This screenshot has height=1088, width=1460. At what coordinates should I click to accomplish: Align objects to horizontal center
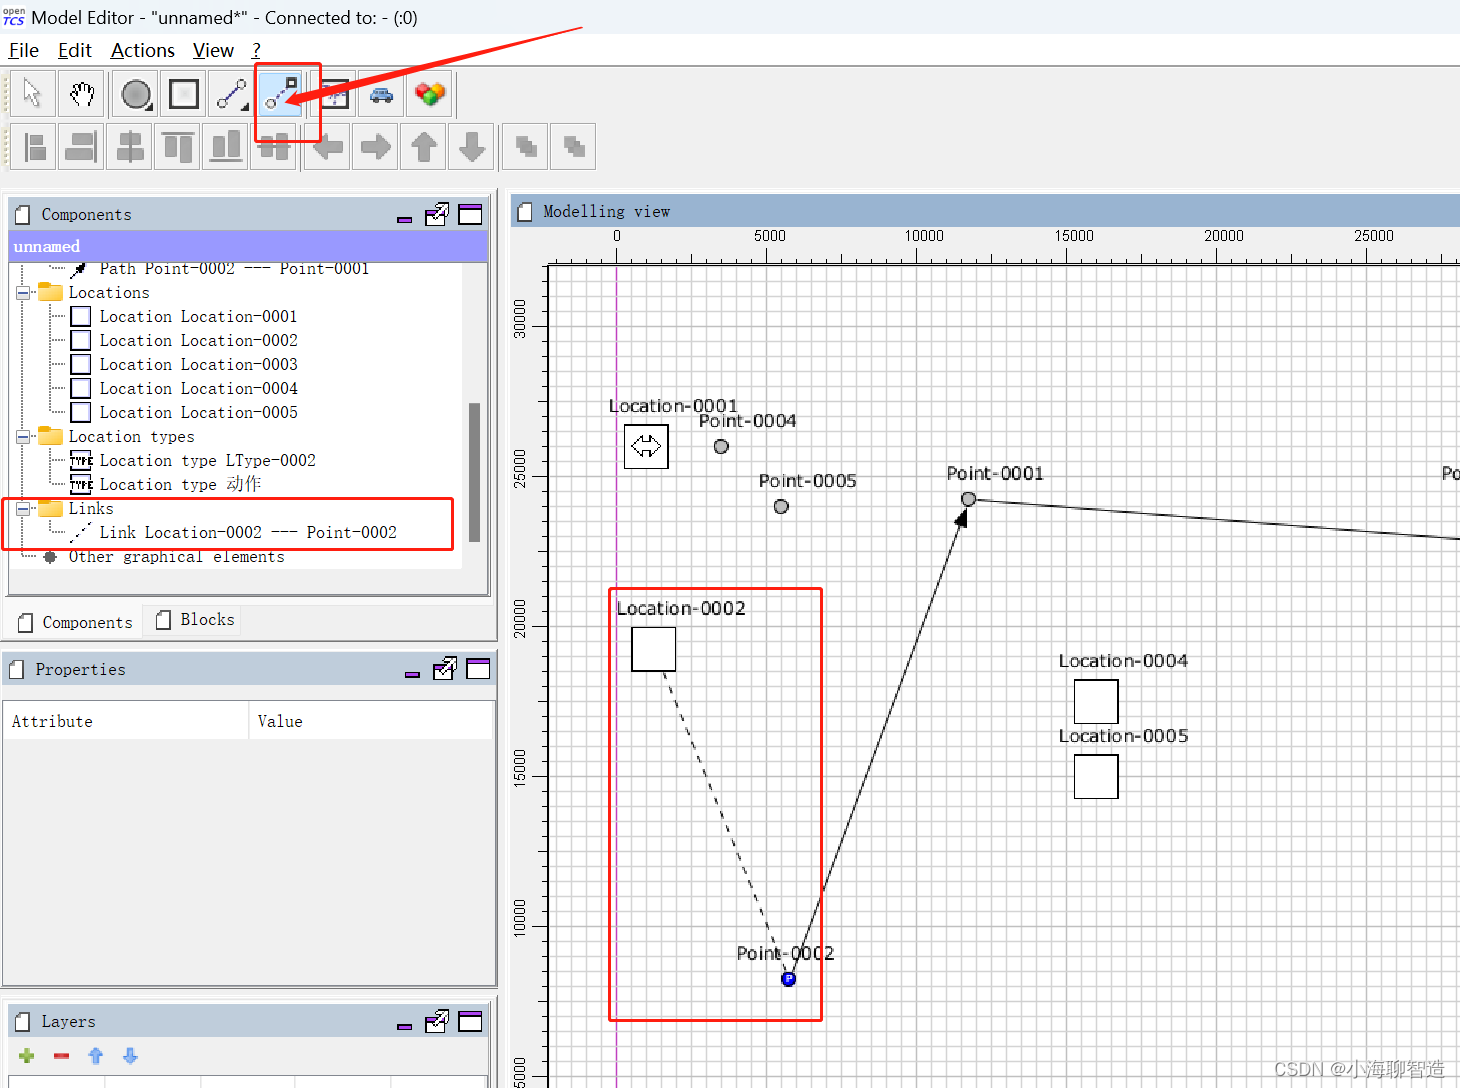point(130,147)
